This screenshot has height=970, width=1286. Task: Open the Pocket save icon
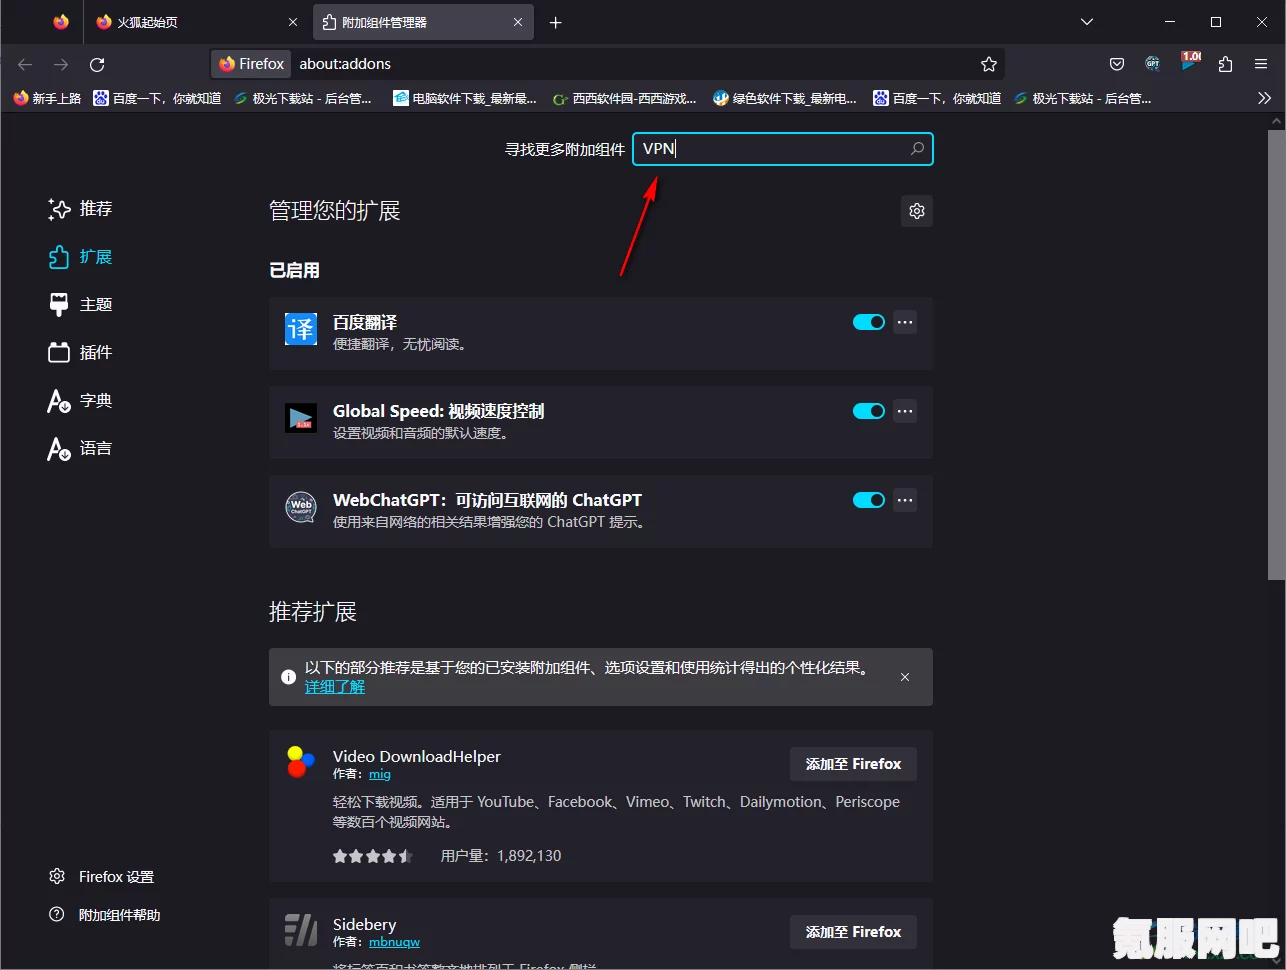tap(1117, 64)
